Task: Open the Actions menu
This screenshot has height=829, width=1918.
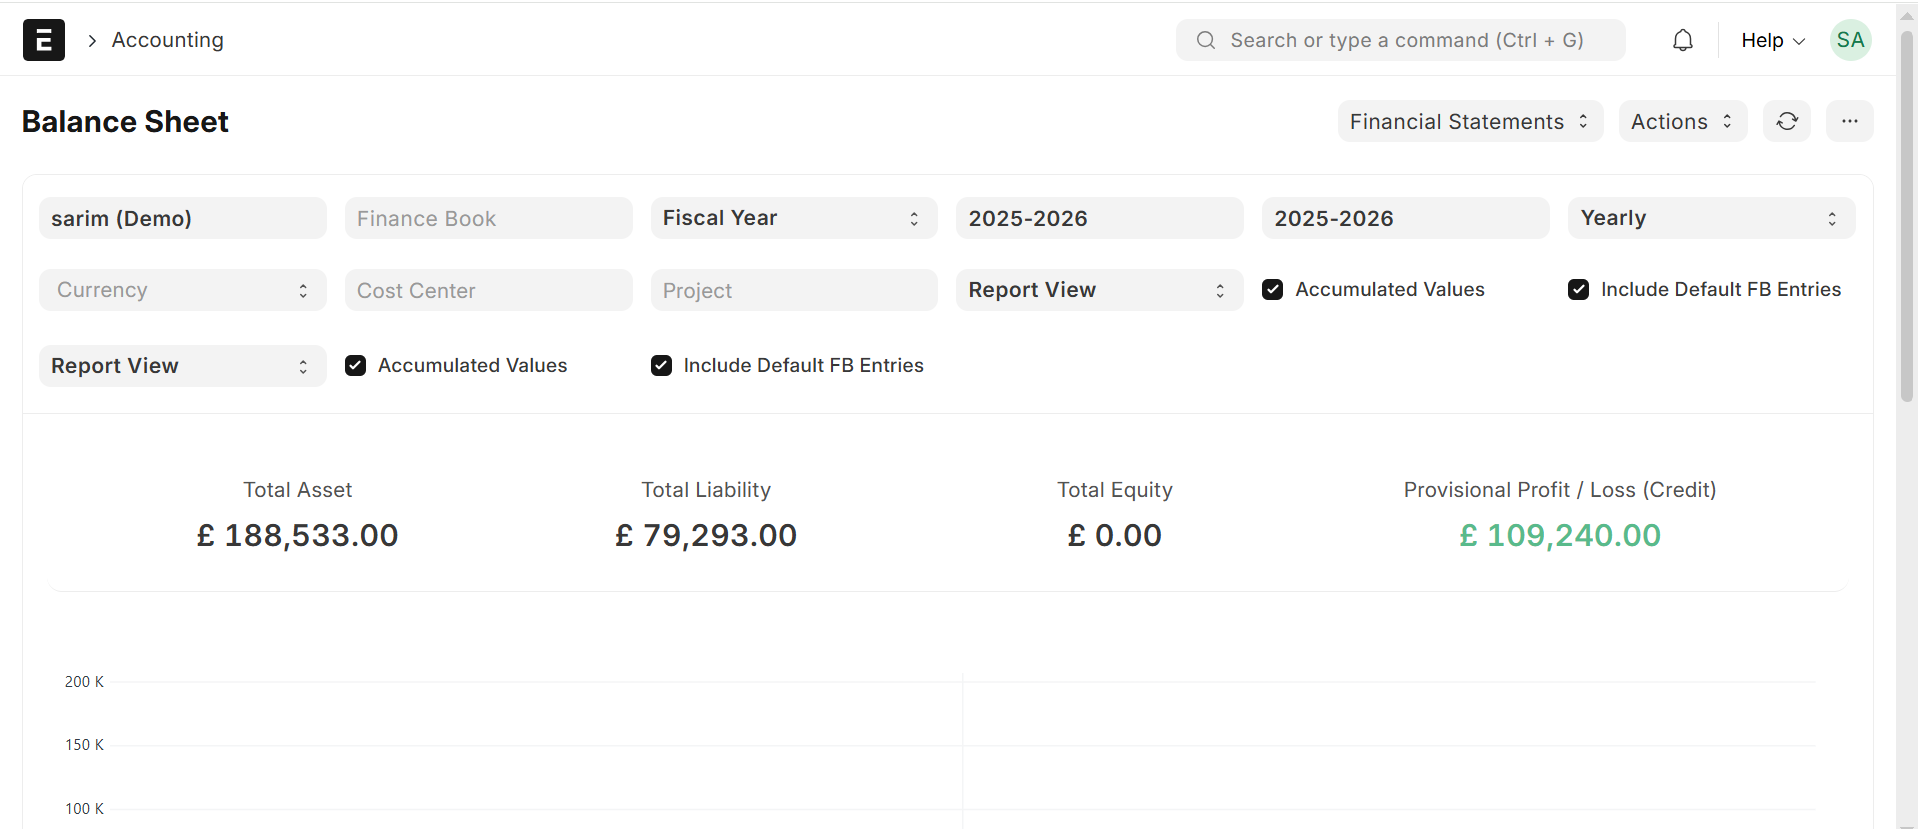Action: [x=1682, y=121]
